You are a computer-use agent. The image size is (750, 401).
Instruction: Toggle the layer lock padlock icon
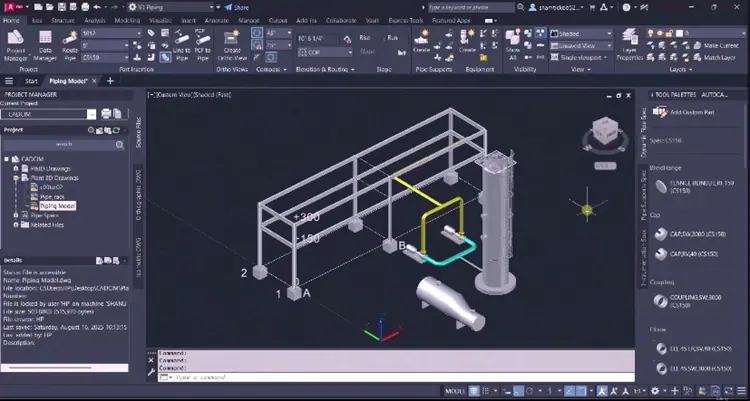pos(667,33)
